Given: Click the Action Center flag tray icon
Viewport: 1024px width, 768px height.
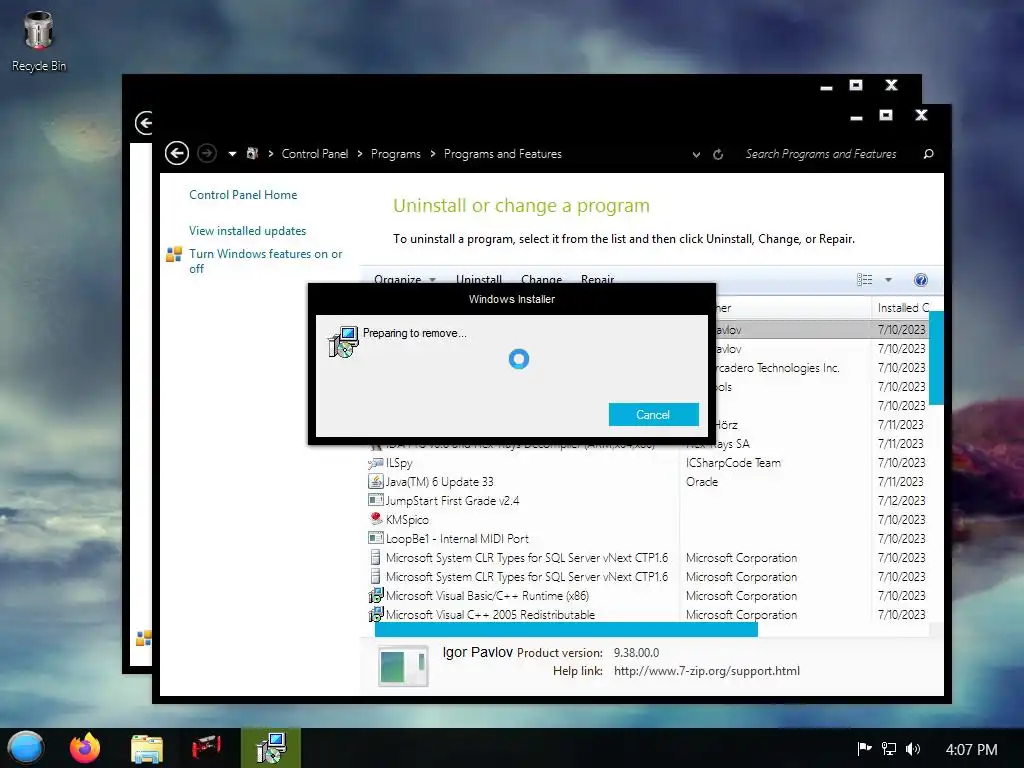Looking at the screenshot, I should 864,749.
